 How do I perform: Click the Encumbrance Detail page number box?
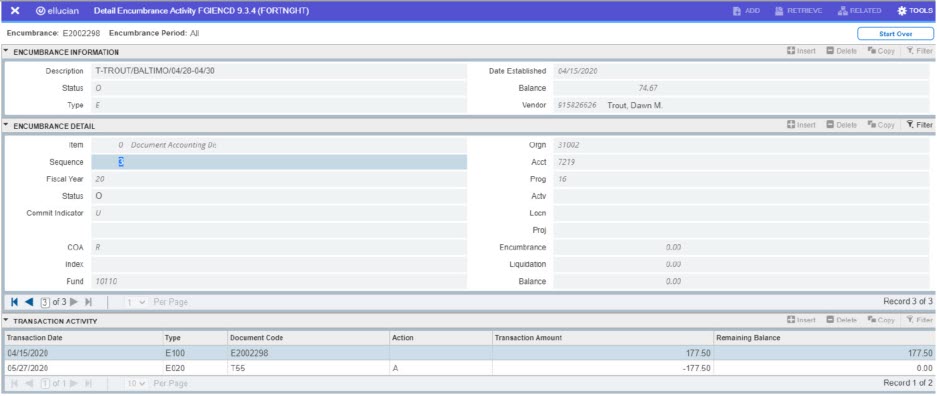click(x=45, y=302)
